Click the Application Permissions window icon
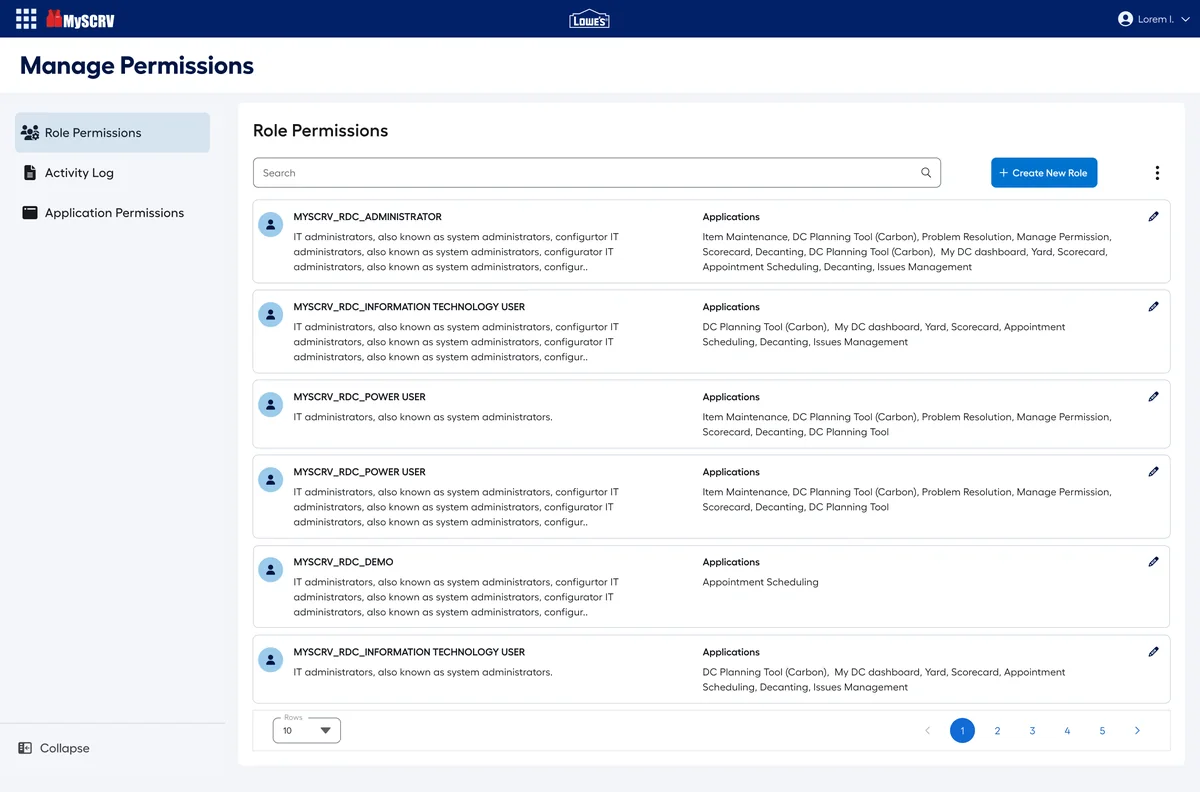 [30, 213]
